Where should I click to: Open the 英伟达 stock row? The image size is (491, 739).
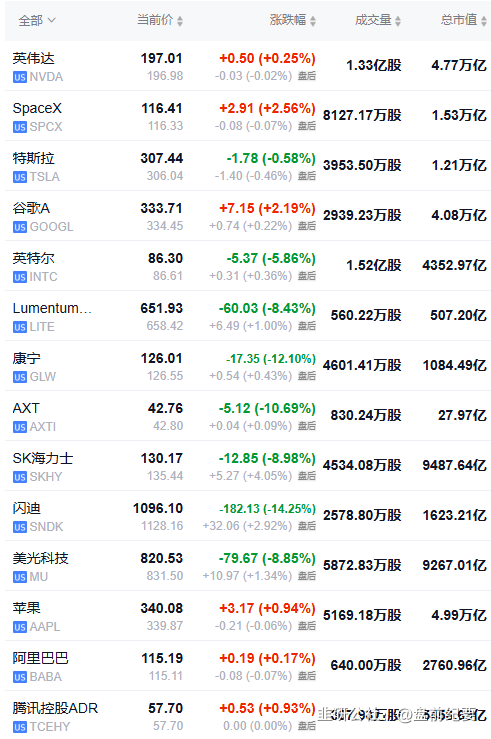(x=248, y=66)
